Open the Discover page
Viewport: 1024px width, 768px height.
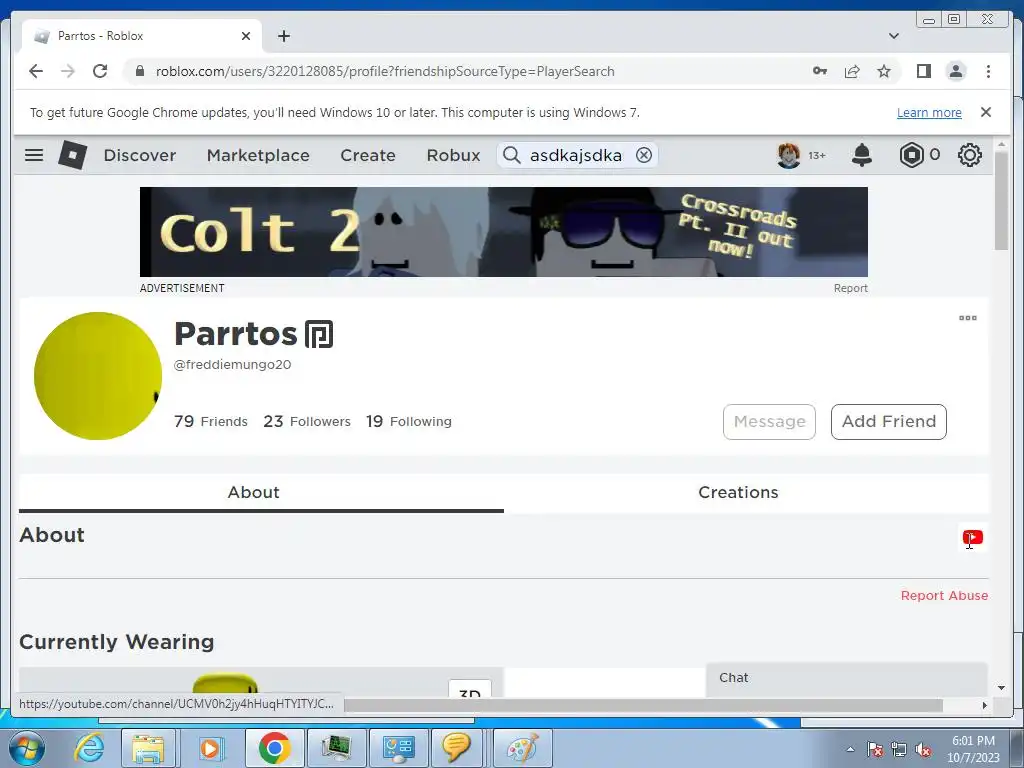[140, 155]
